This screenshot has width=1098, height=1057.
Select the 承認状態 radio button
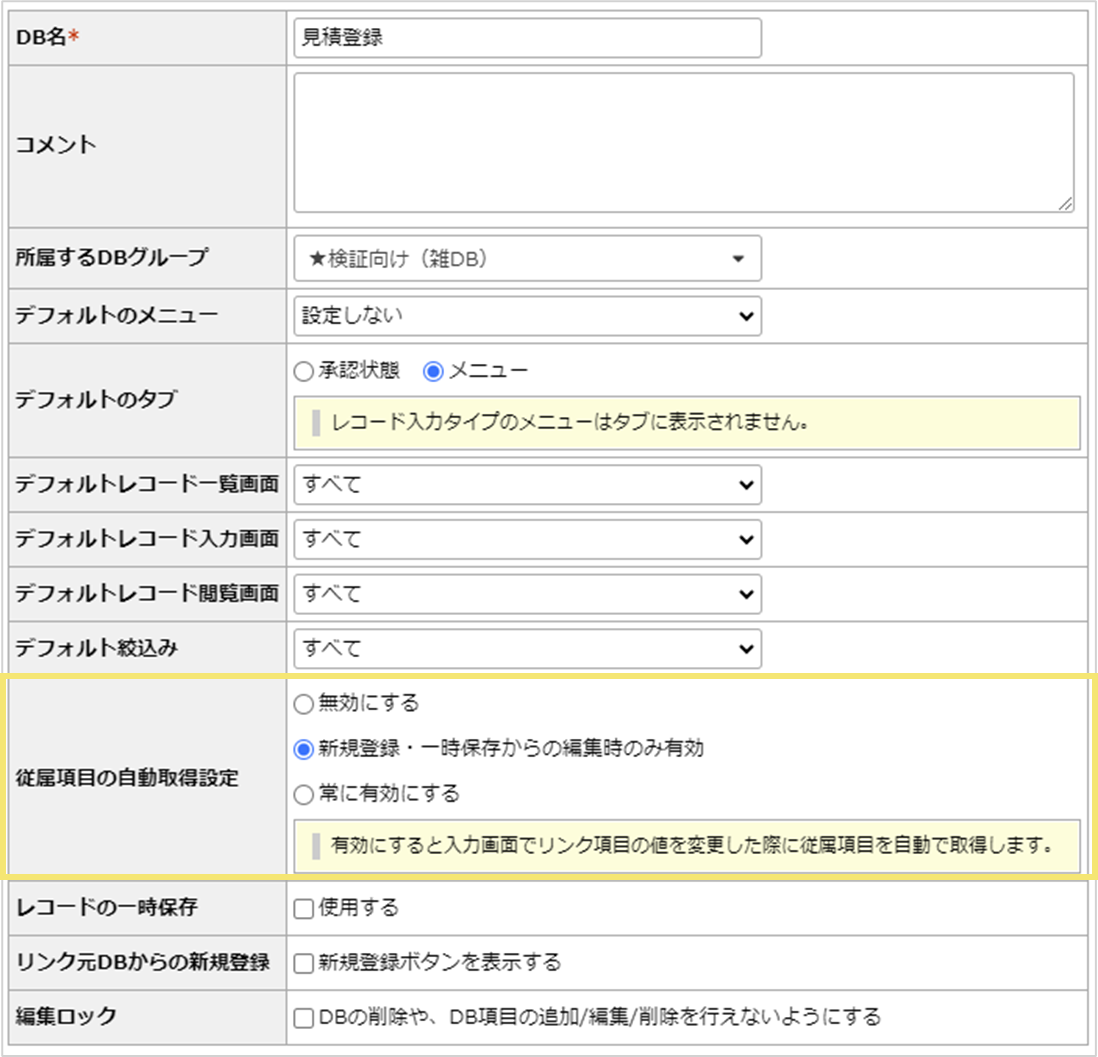point(301,369)
